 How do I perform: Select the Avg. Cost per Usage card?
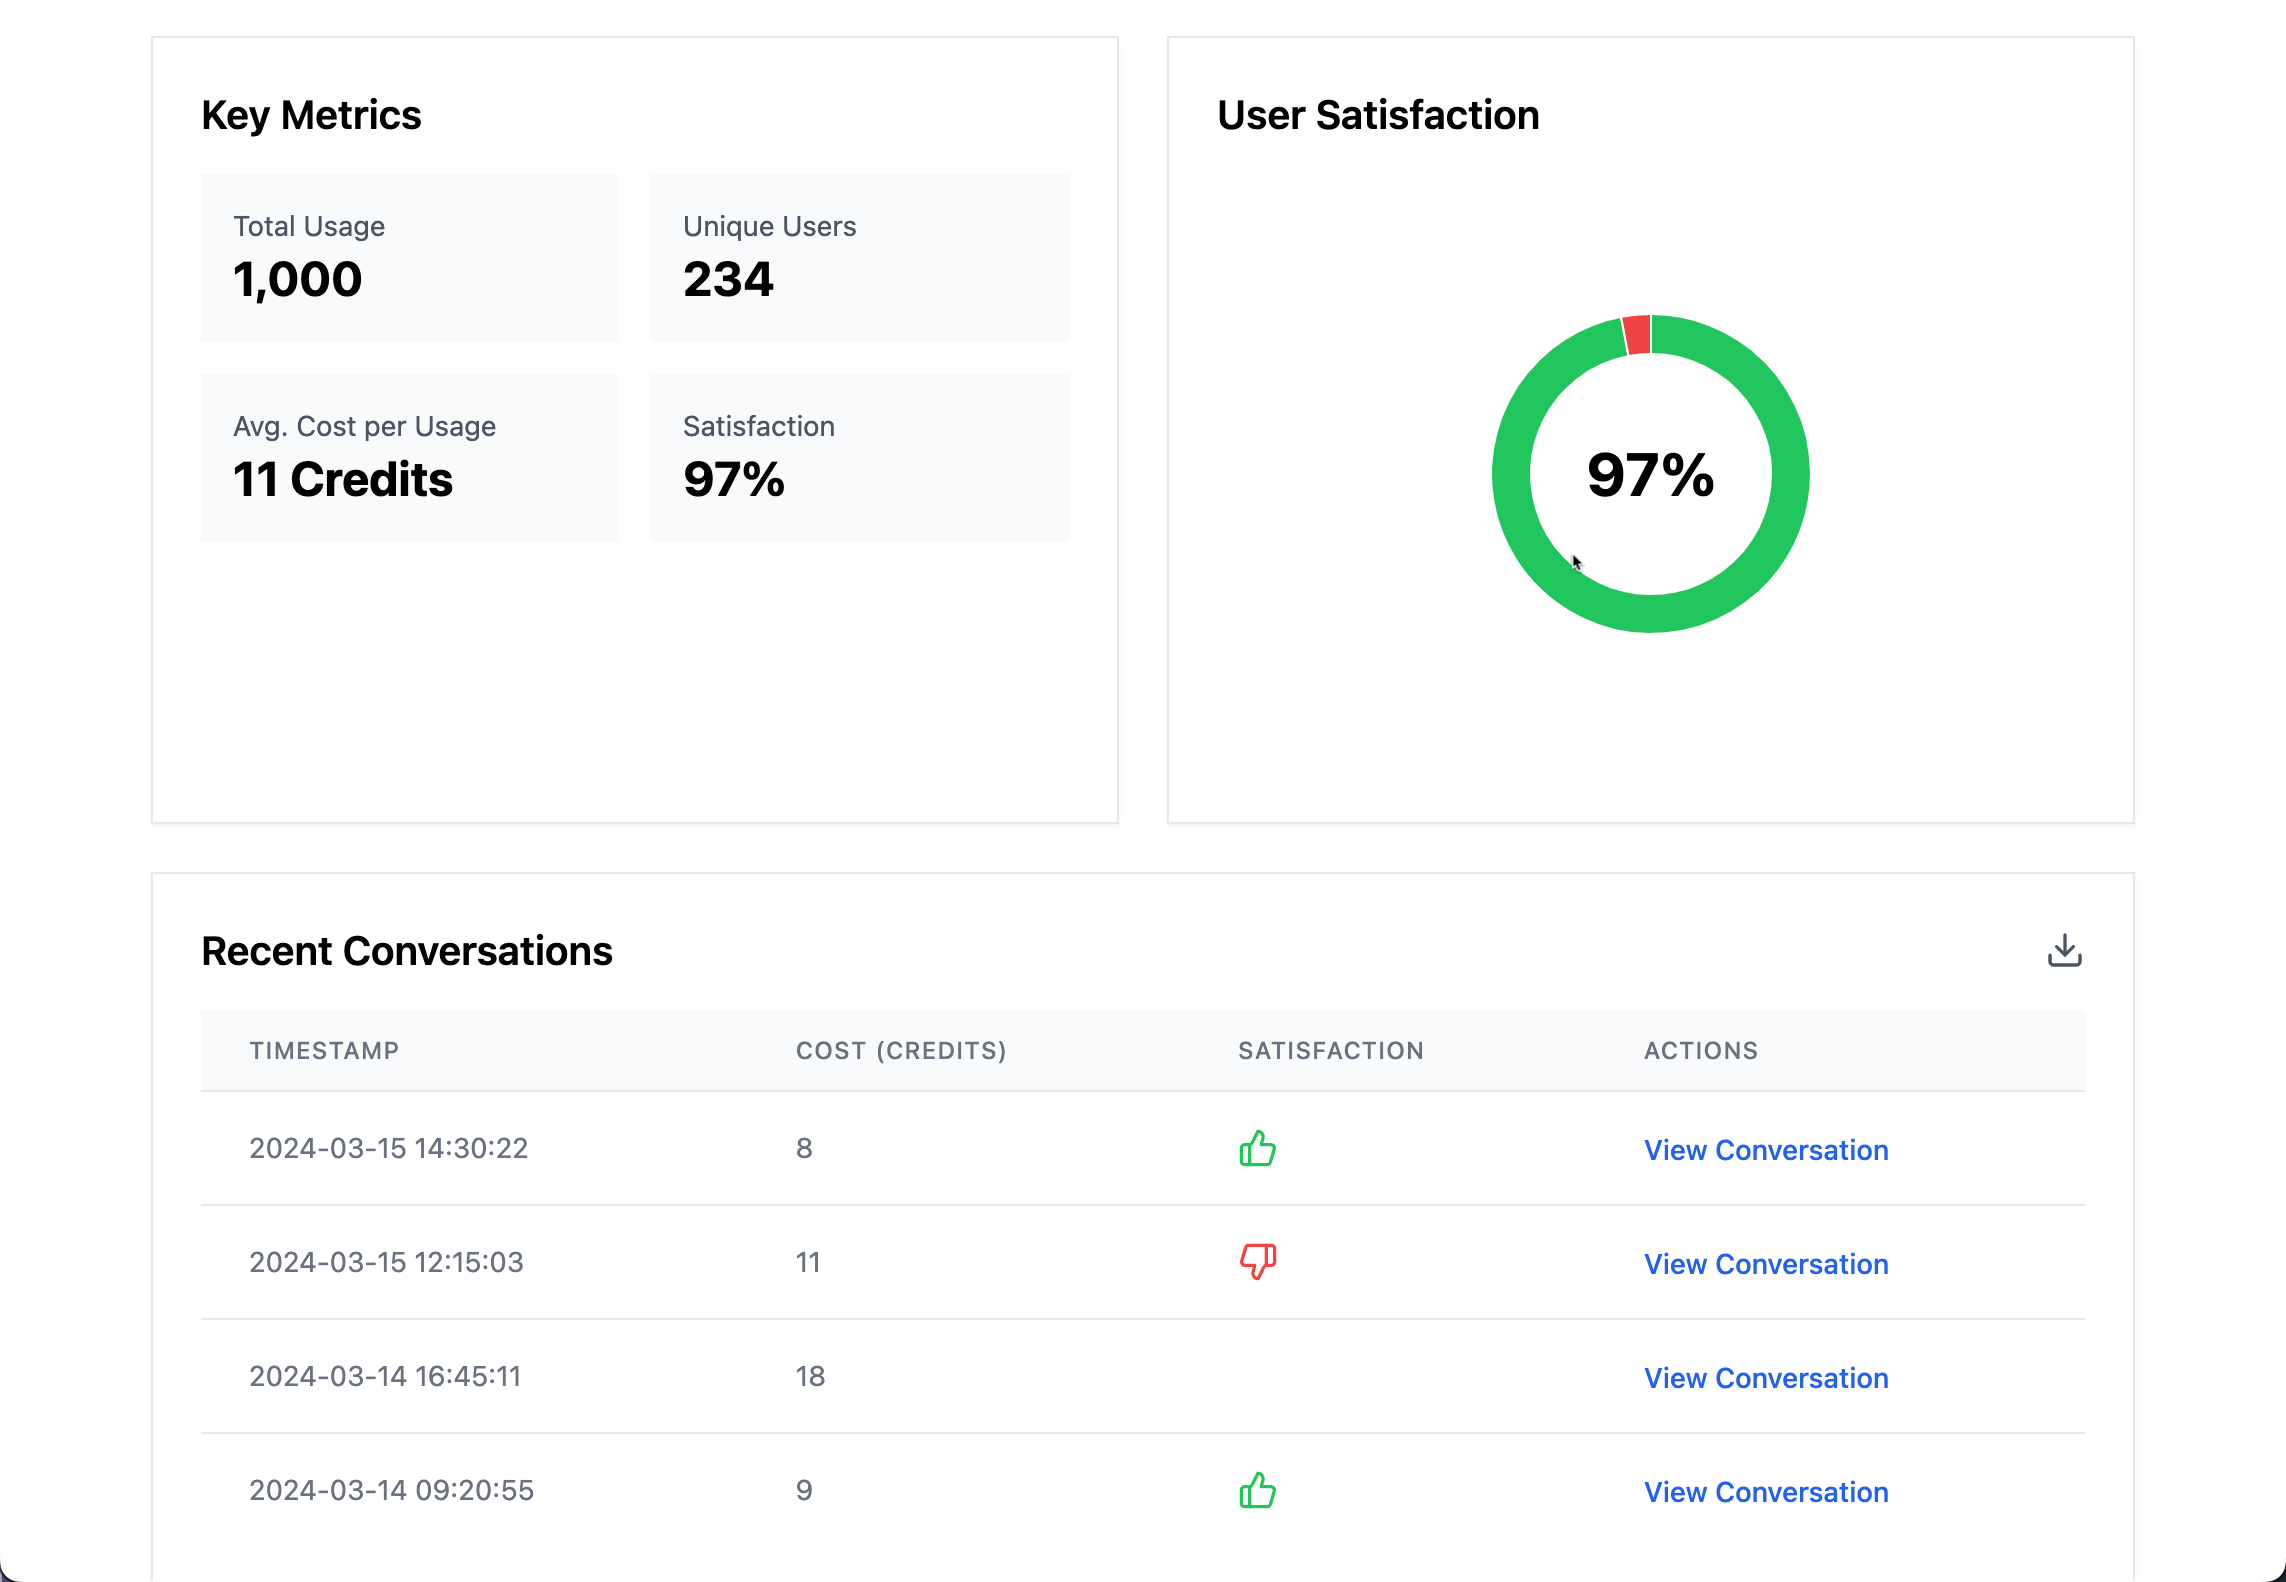pyautogui.click(x=410, y=457)
